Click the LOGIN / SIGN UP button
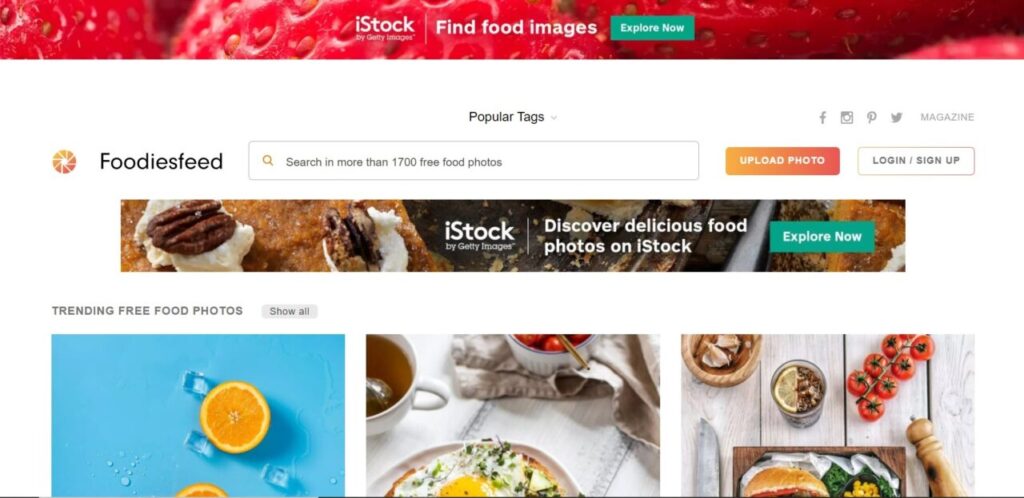Screen dimensions: 1024x498 click(916, 161)
